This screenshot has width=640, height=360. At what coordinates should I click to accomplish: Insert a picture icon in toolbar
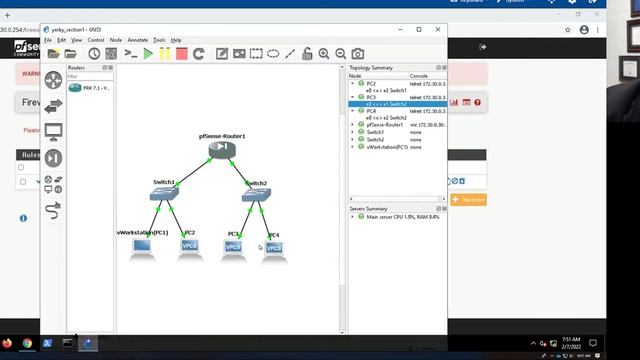(x=239, y=53)
